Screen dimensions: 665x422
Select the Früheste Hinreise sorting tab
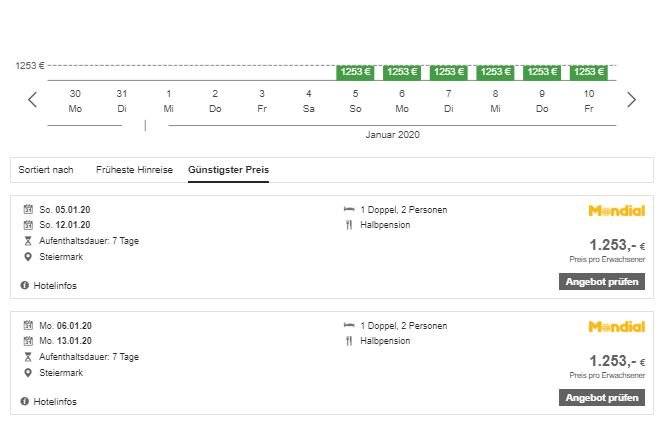pos(134,170)
